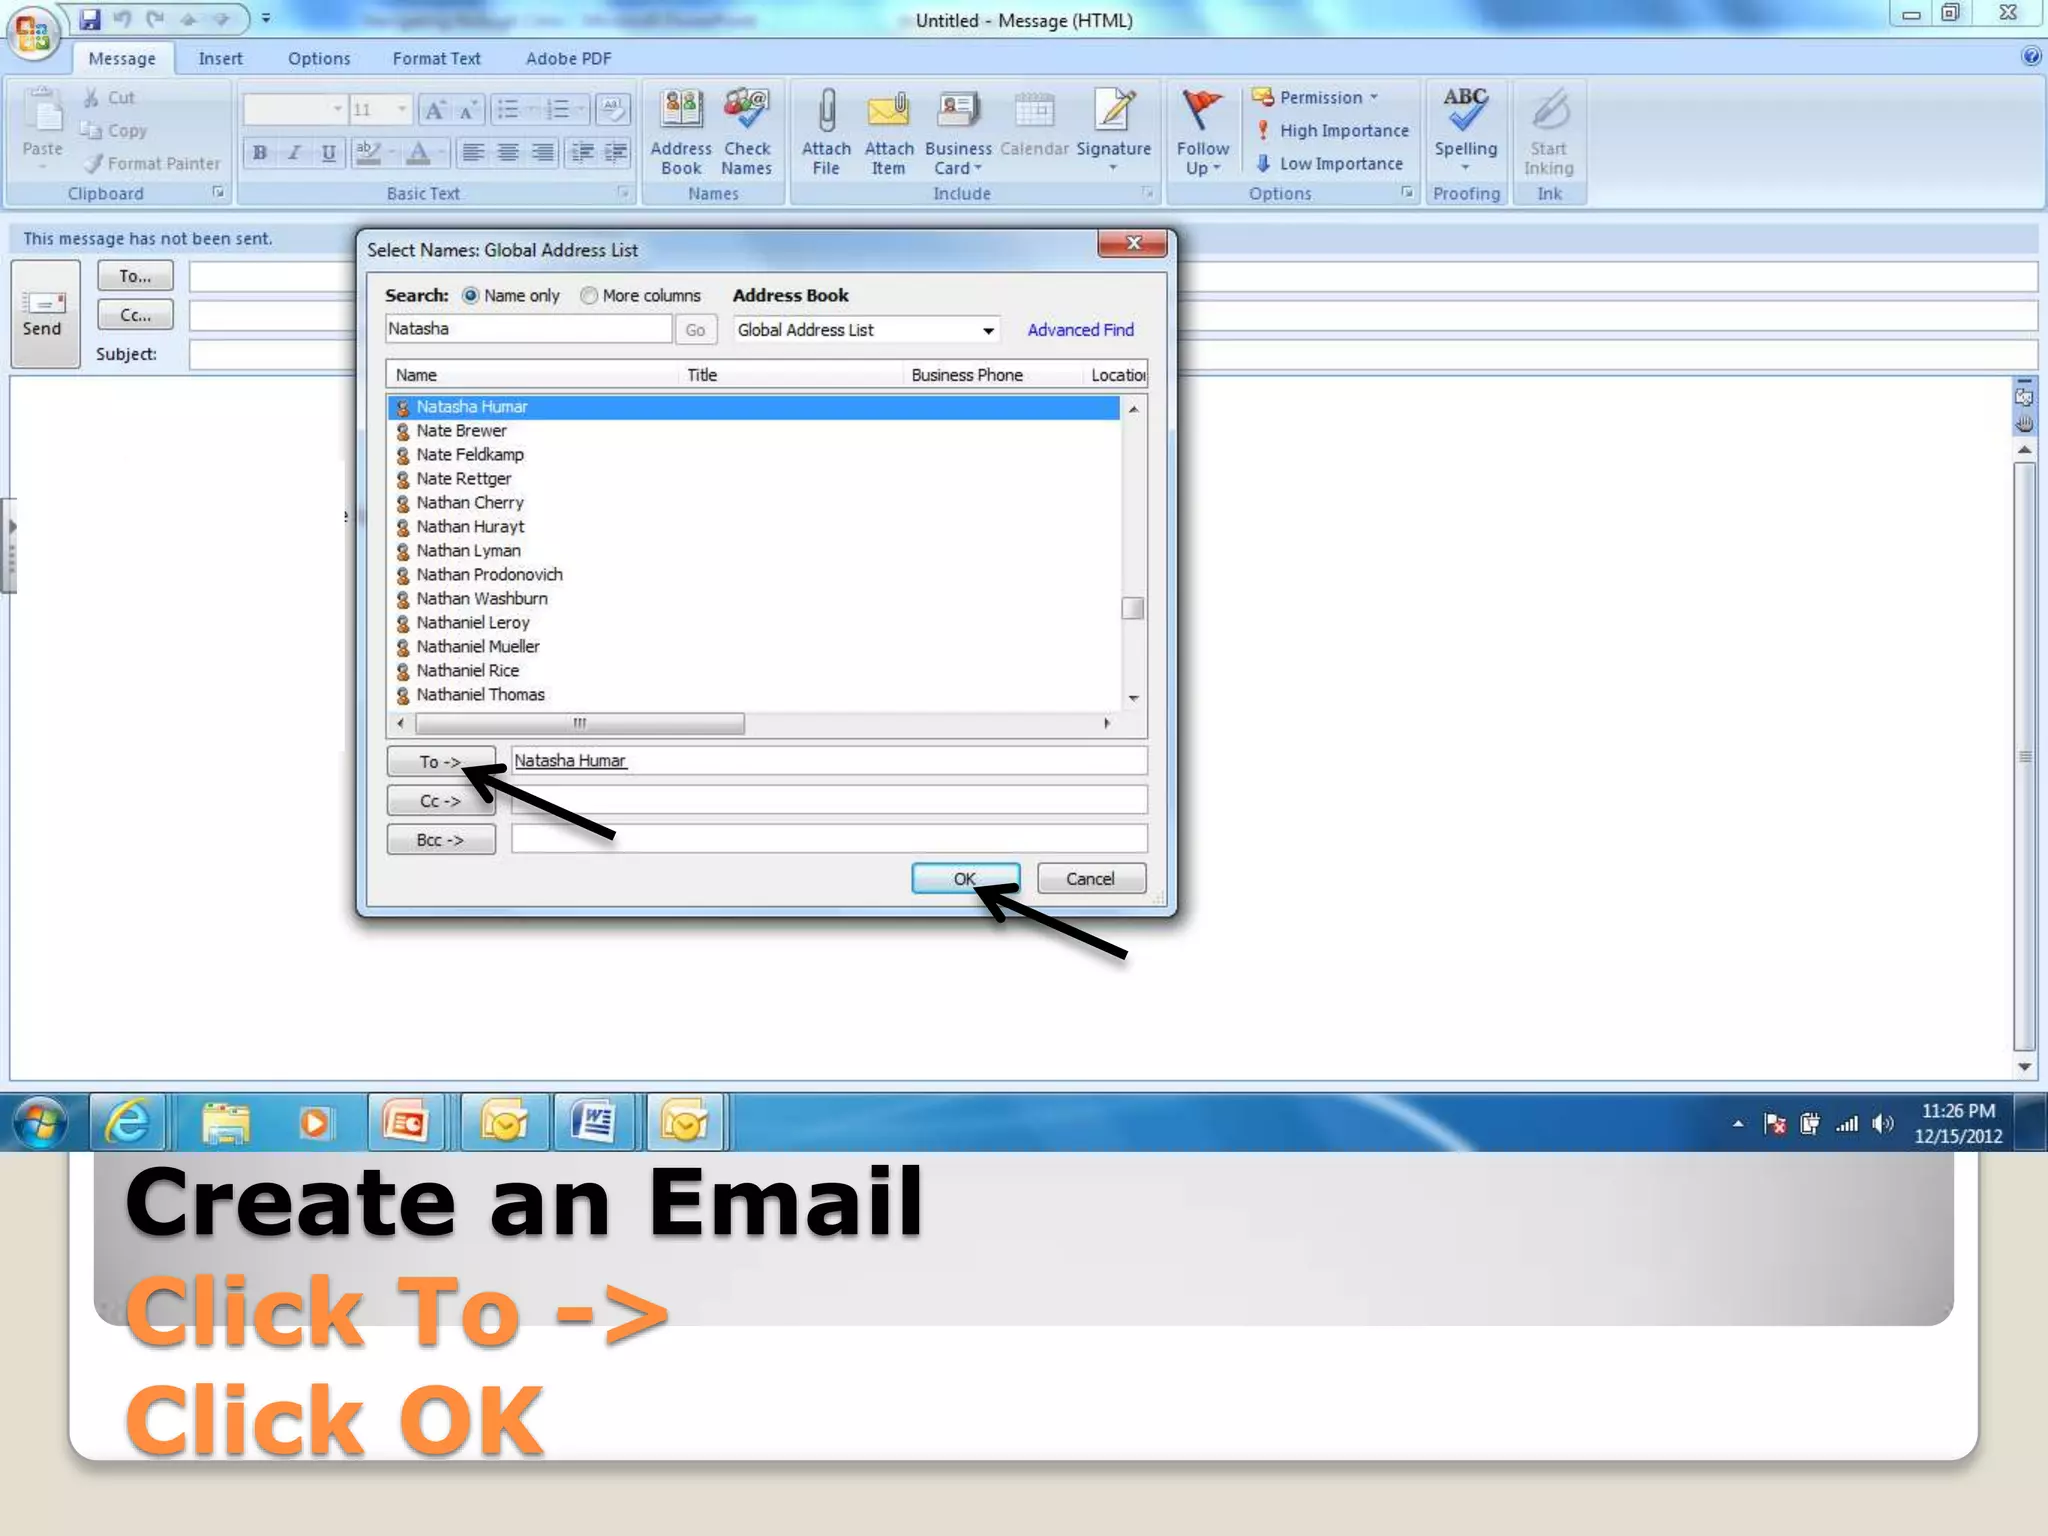This screenshot has width=2048, height=1536.
Task: Click Underline formatting button
Action: coord(328,153)
